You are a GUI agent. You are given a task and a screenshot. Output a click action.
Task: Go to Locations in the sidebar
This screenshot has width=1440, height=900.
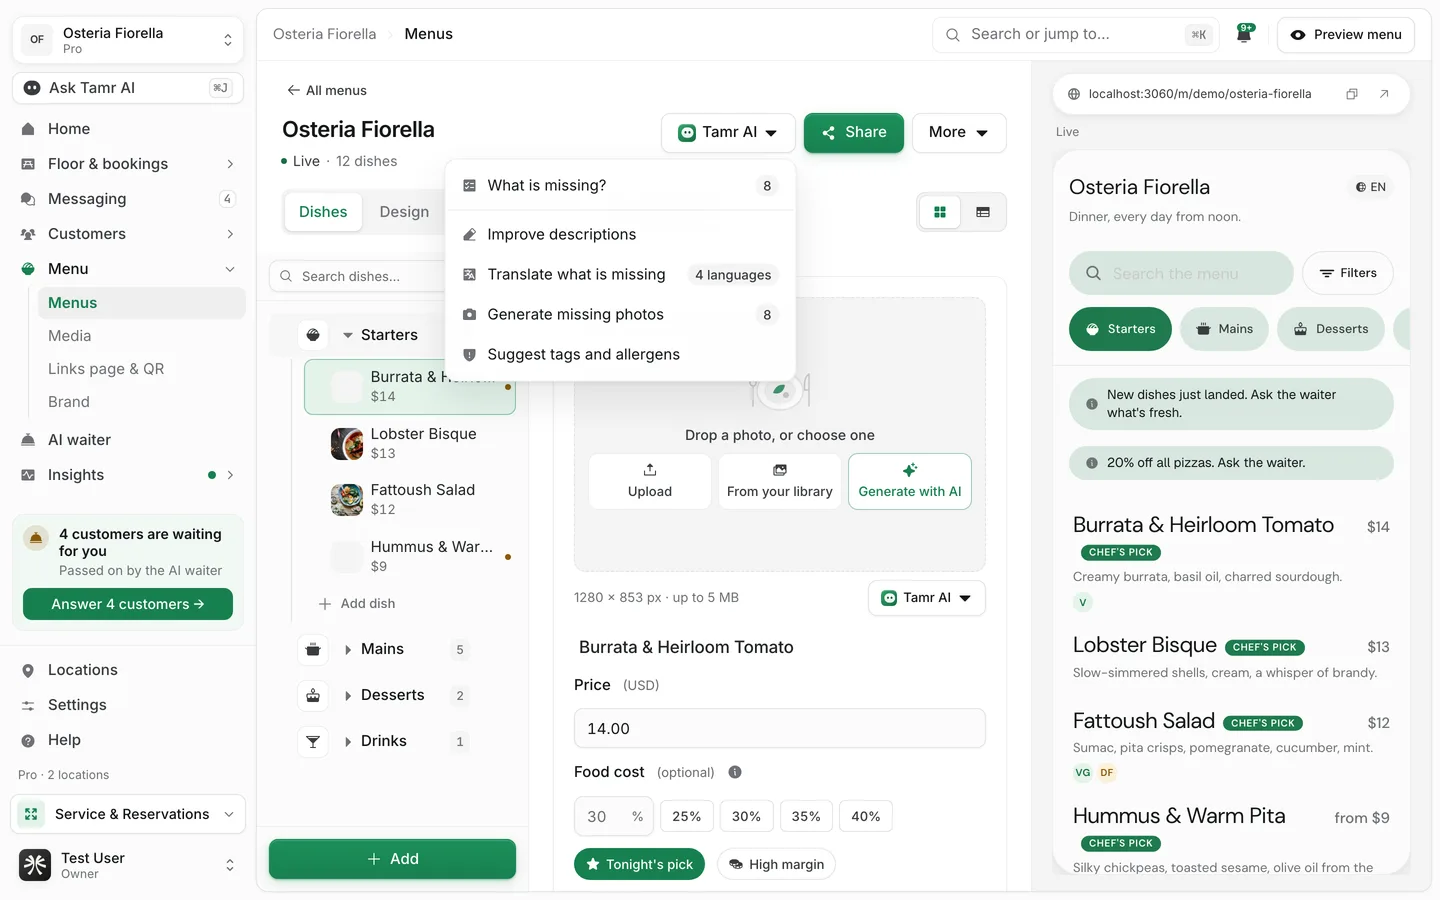[x=128, y=670]
